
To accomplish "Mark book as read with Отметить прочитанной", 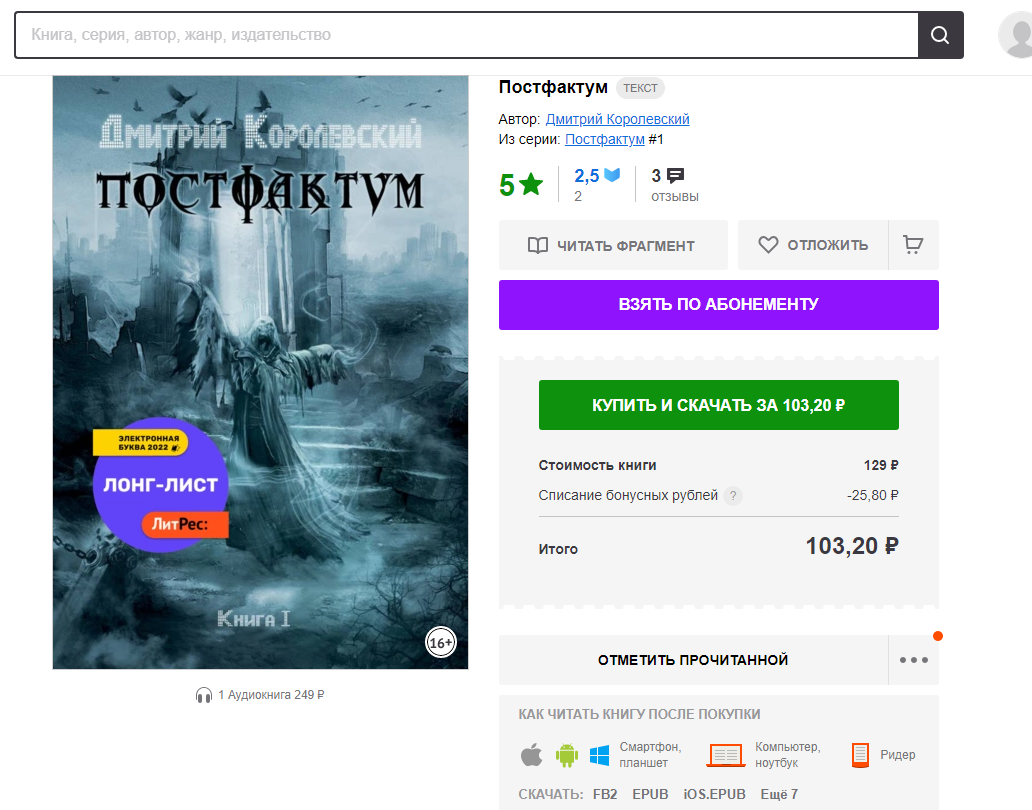I will click(693, 660).
